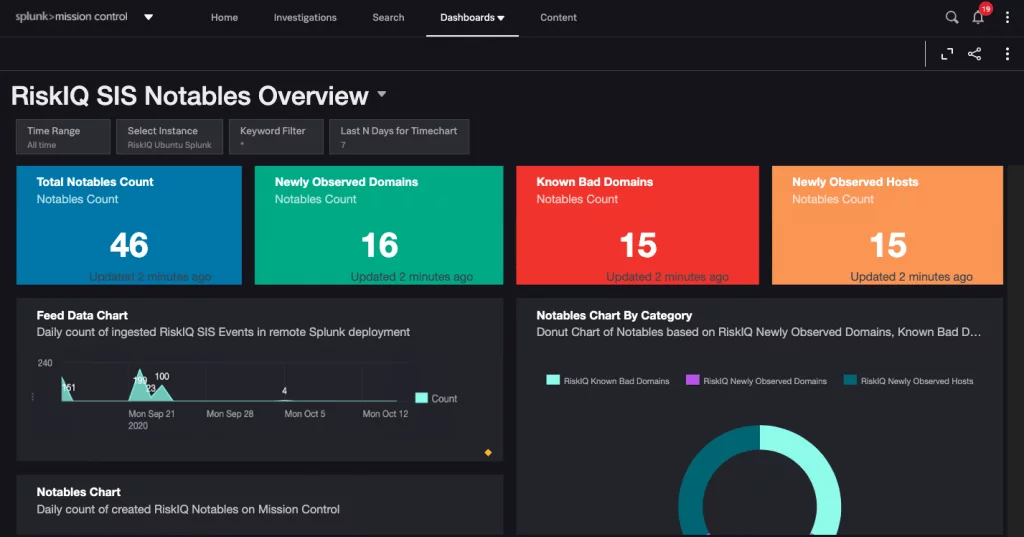The image size is (1024, 537).
Task: Open Dashboards dropdown menu
Action: [472, 18]
